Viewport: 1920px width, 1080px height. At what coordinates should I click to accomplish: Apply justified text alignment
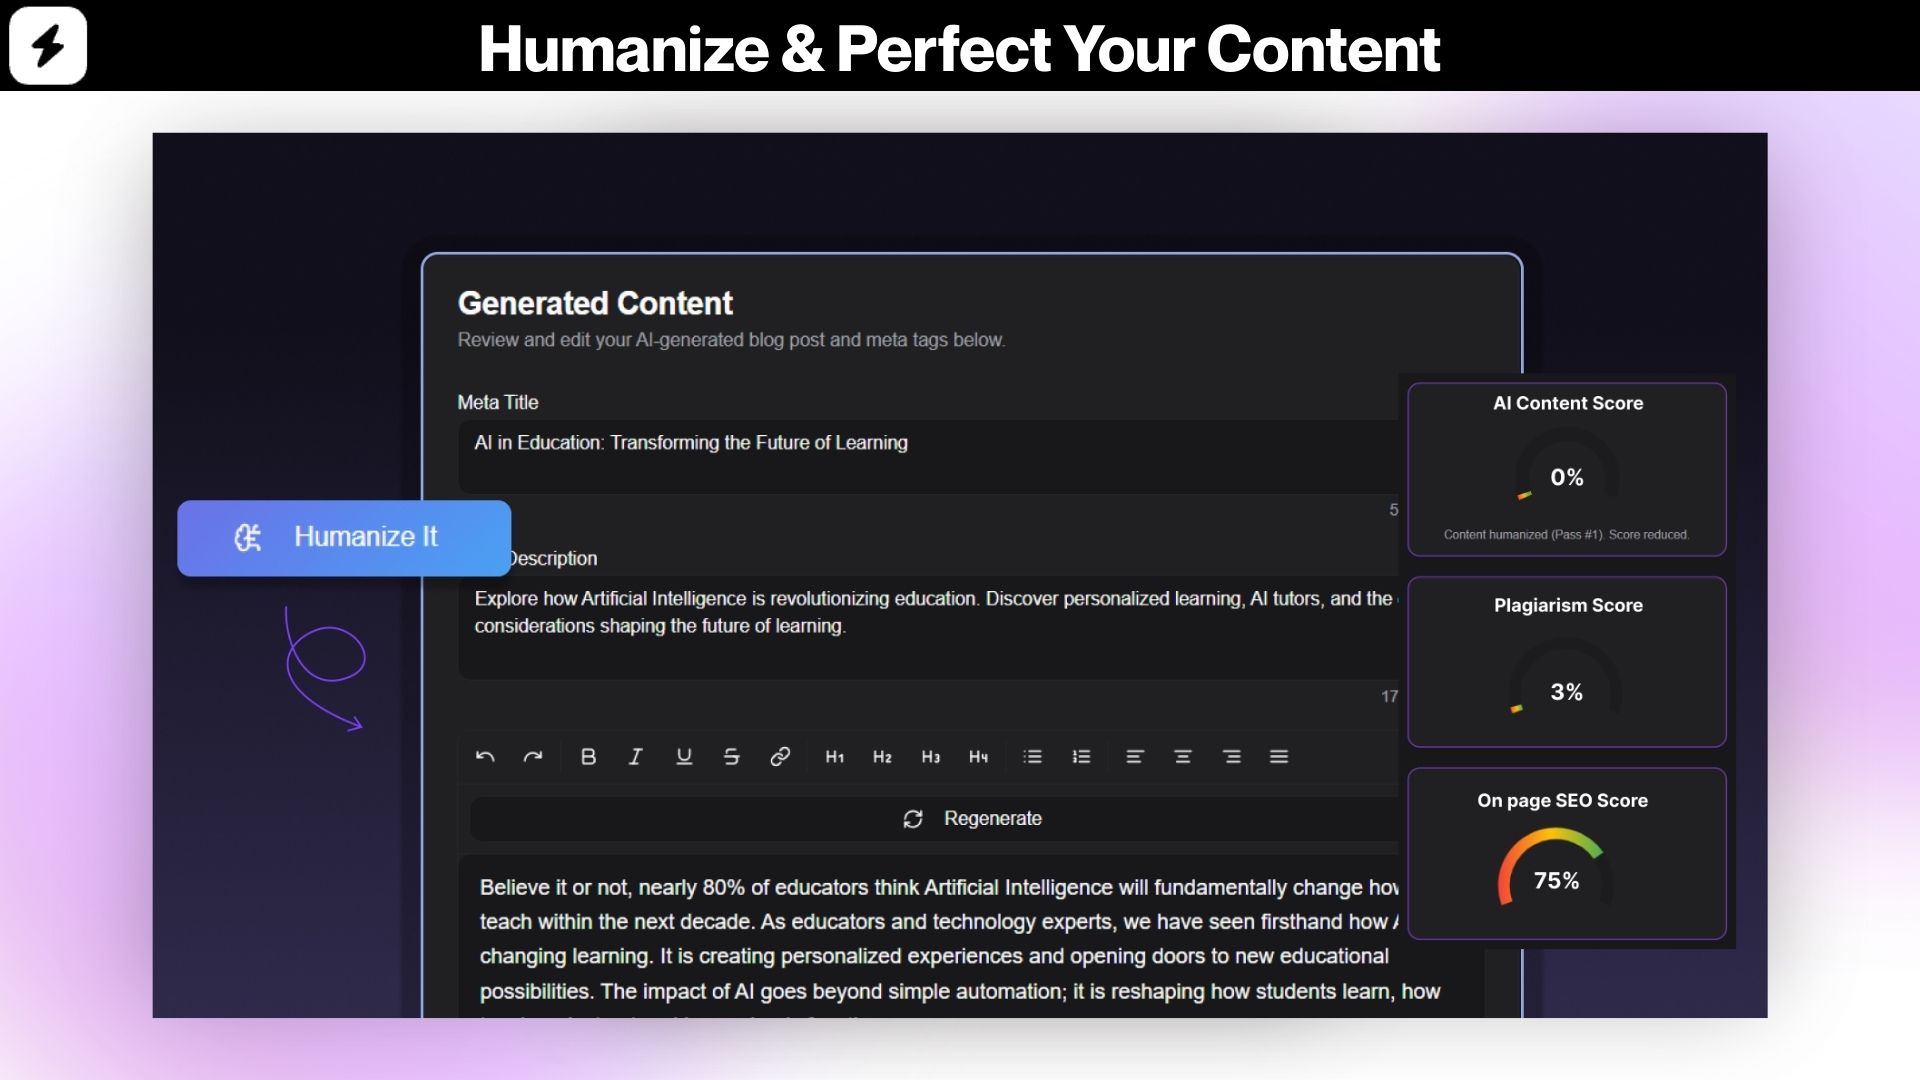tap(1280, 757)
